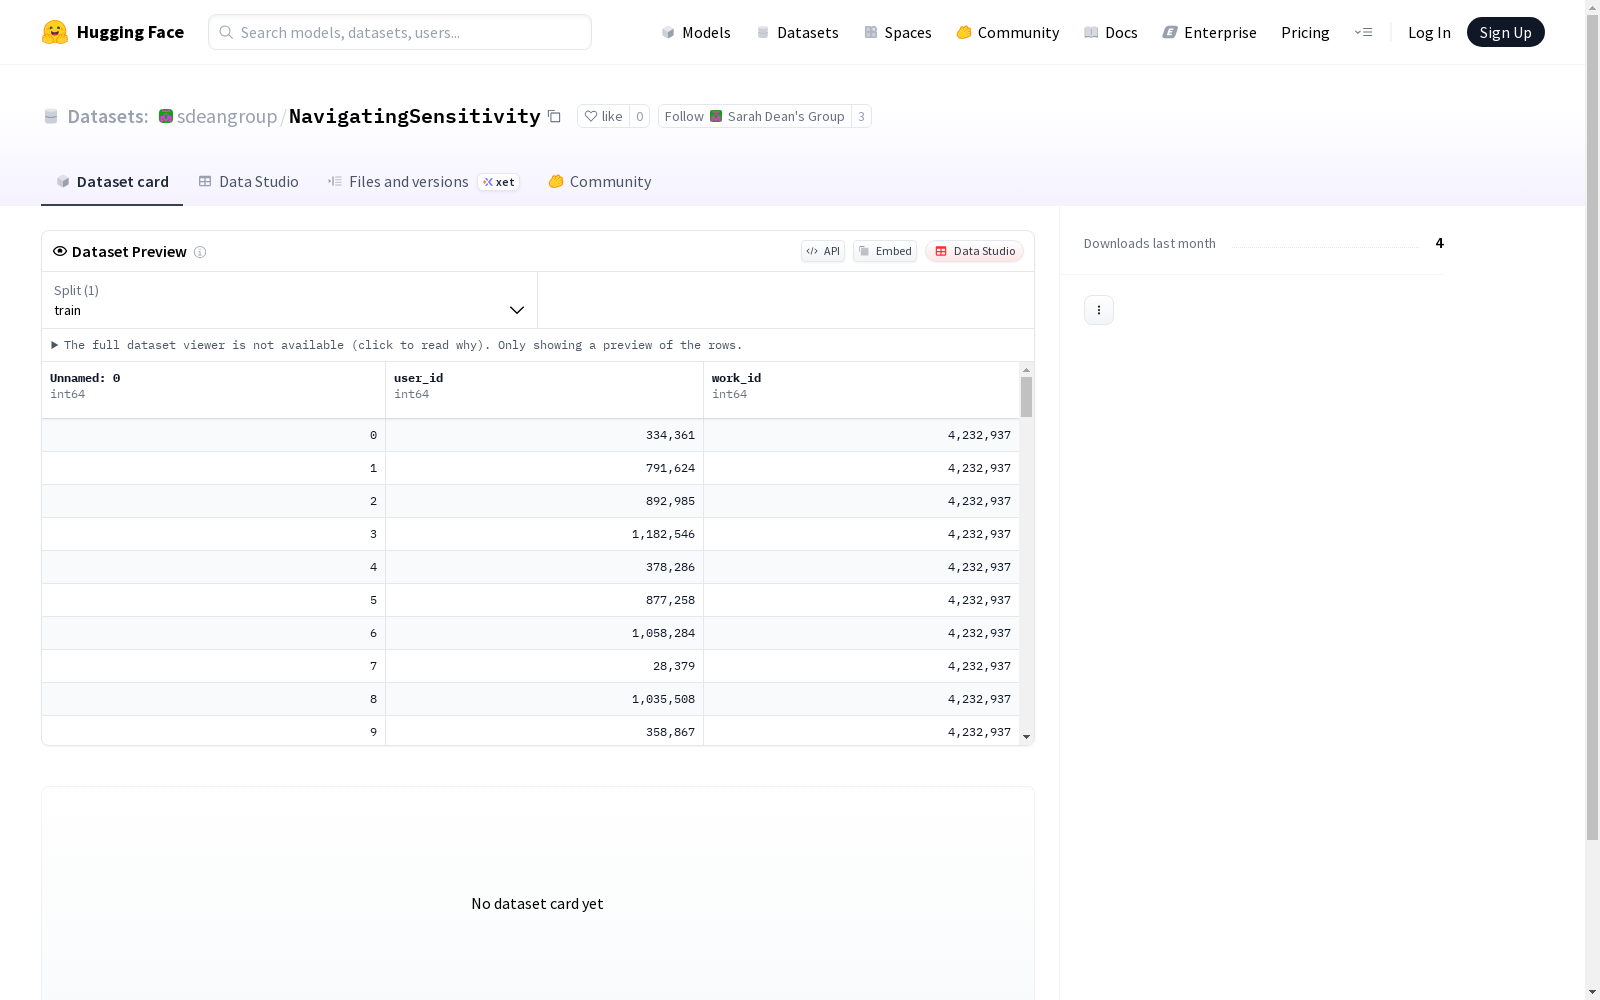Image resolution: width=1600 pixels, height=1000 pixels.
Task: Follow Sarah Dean's Group
Action: coord(754,116)
